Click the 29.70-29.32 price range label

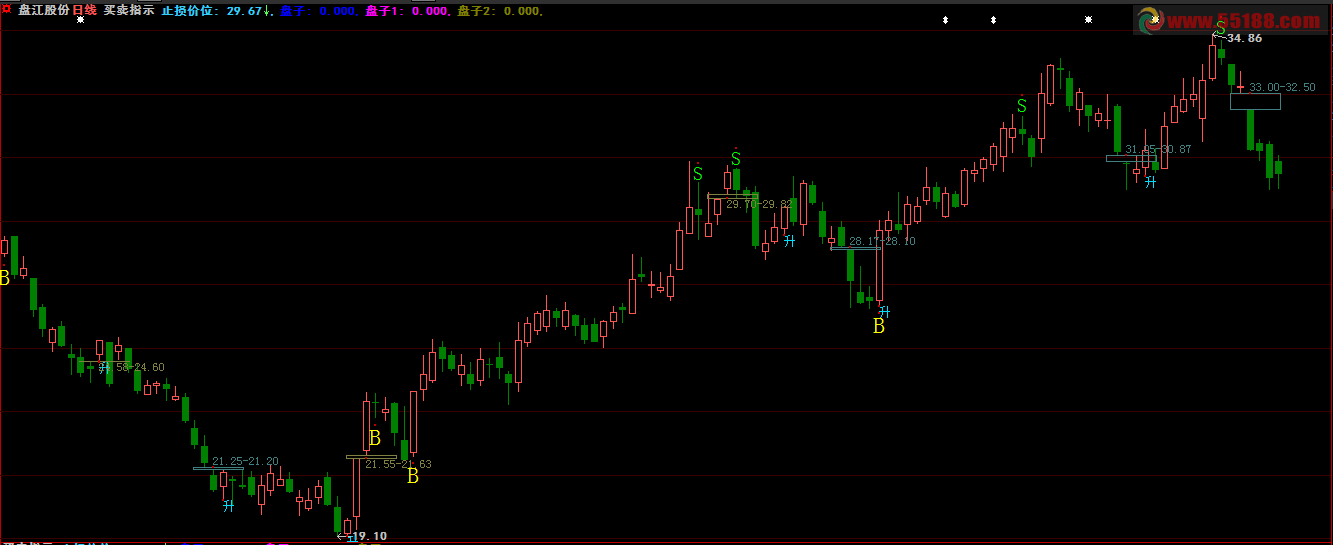click(759, 204)
